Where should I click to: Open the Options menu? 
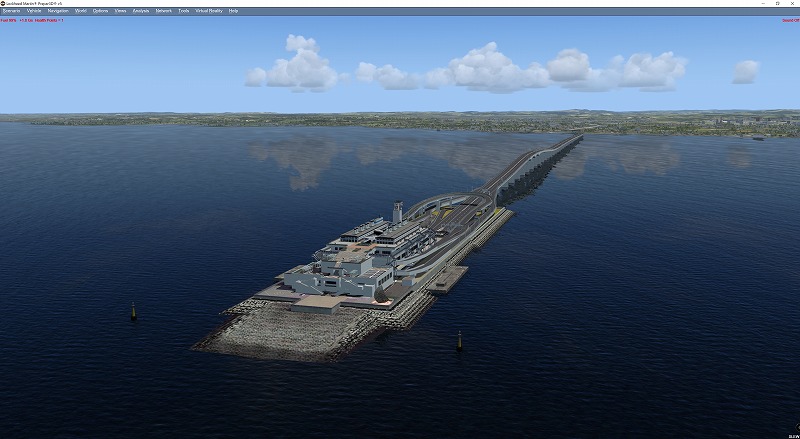[x=101, y=10]
